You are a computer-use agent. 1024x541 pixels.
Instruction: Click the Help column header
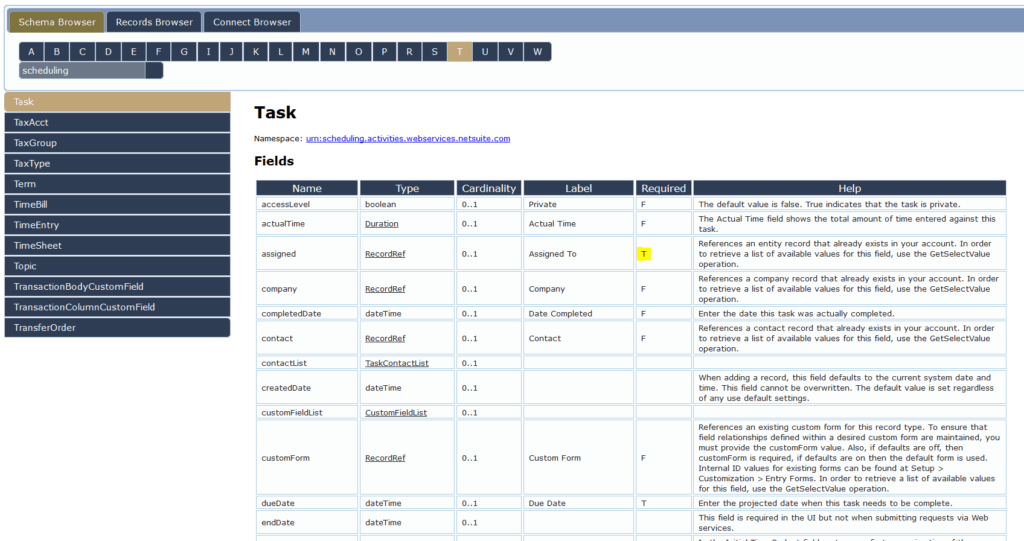click(x=850, y=188)
